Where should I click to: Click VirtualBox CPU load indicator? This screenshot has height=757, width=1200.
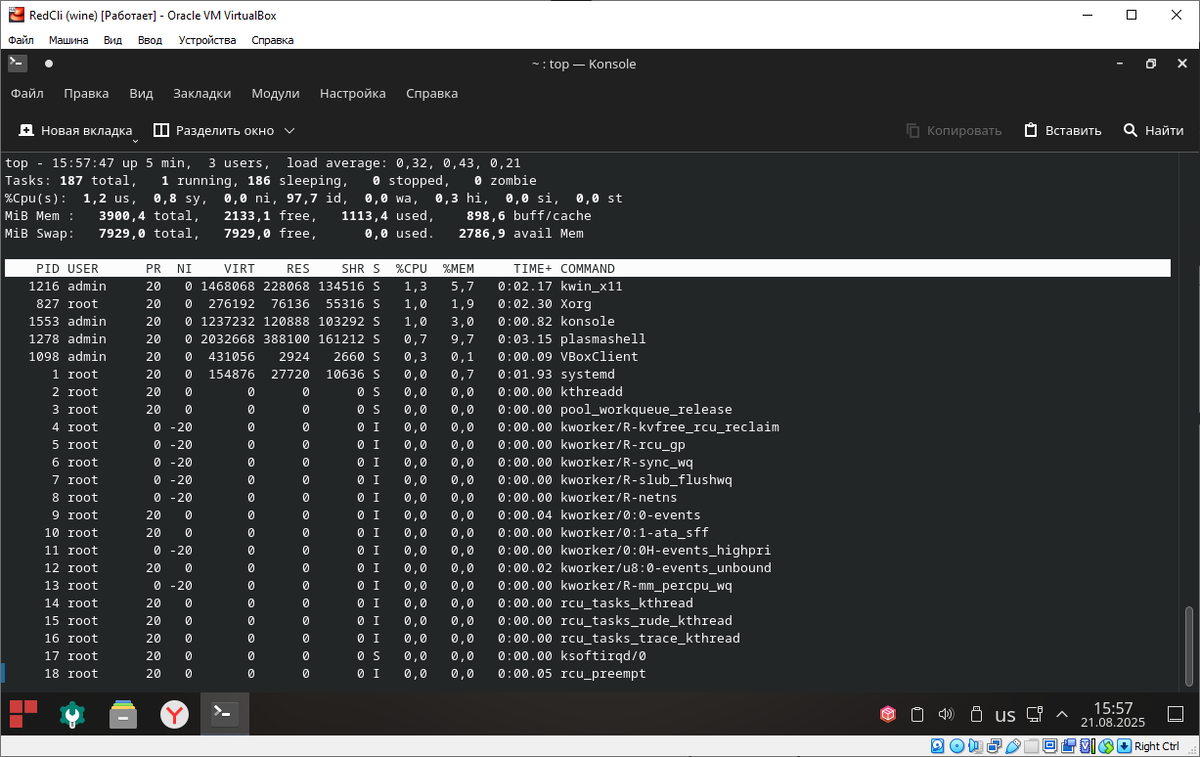(1087, 746)
